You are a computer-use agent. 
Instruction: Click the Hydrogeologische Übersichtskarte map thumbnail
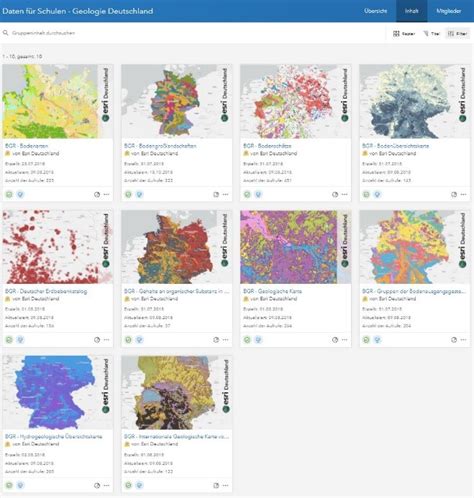click(x=58, y=392)
